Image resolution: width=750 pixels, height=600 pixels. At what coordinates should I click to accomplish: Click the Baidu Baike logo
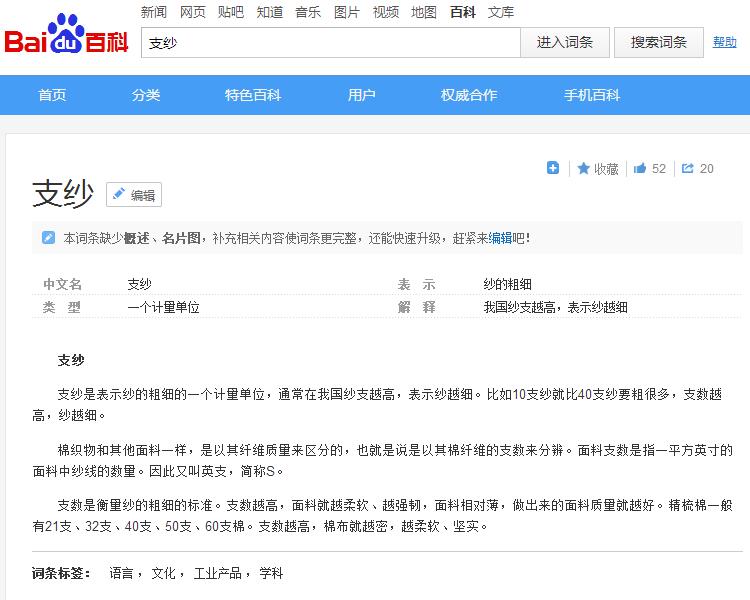[x=66, y=40]
